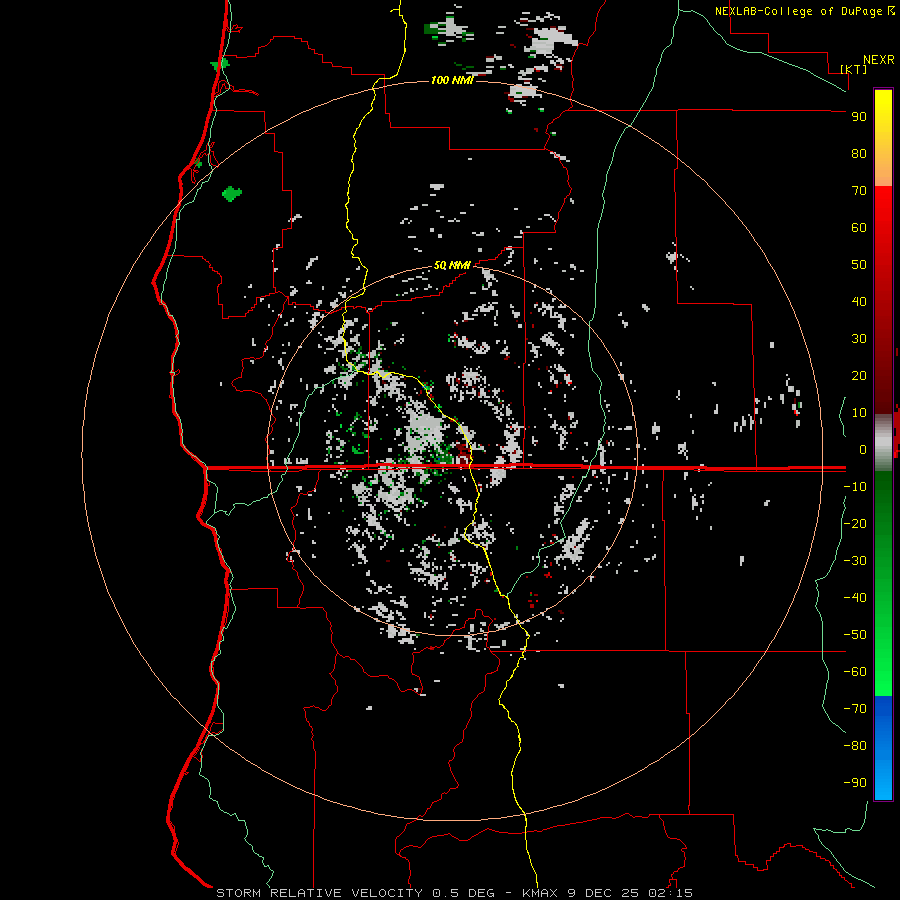Viewport: 900px width, 900px height.
Task: Click the -80 scale value
Action: [855, 746]
